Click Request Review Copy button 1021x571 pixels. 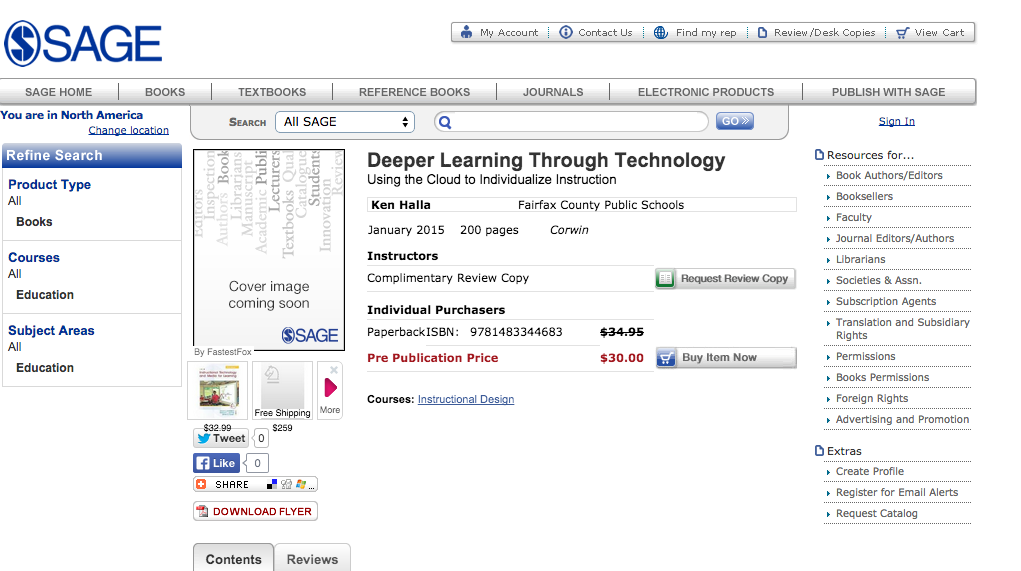pyautogui.click(x=725, y=279)
